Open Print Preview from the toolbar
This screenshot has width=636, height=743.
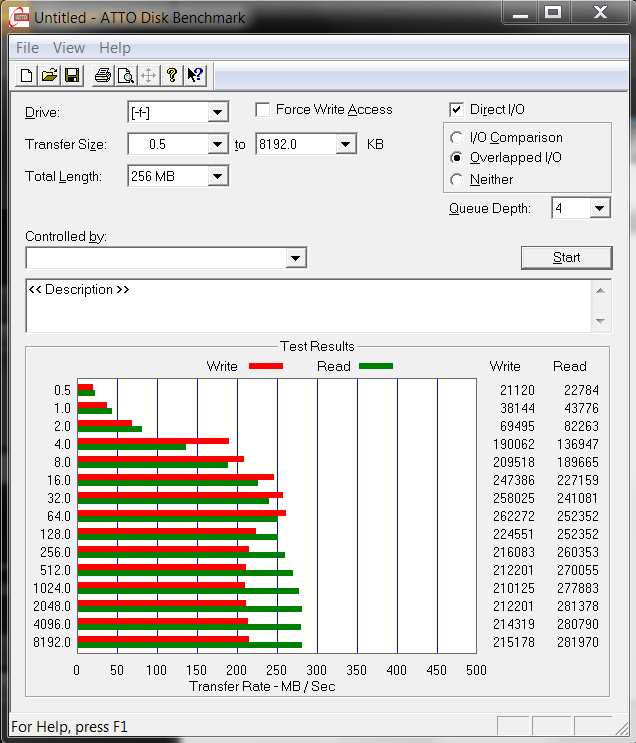coord(125,75)
